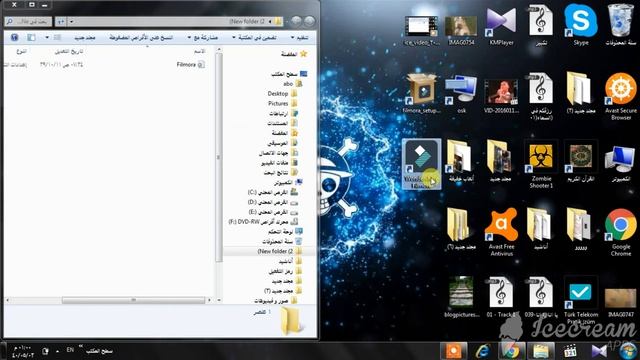Open Chrome from the taskbar
The height and width of the screenshot is (360, 640).
coord(511,351)
